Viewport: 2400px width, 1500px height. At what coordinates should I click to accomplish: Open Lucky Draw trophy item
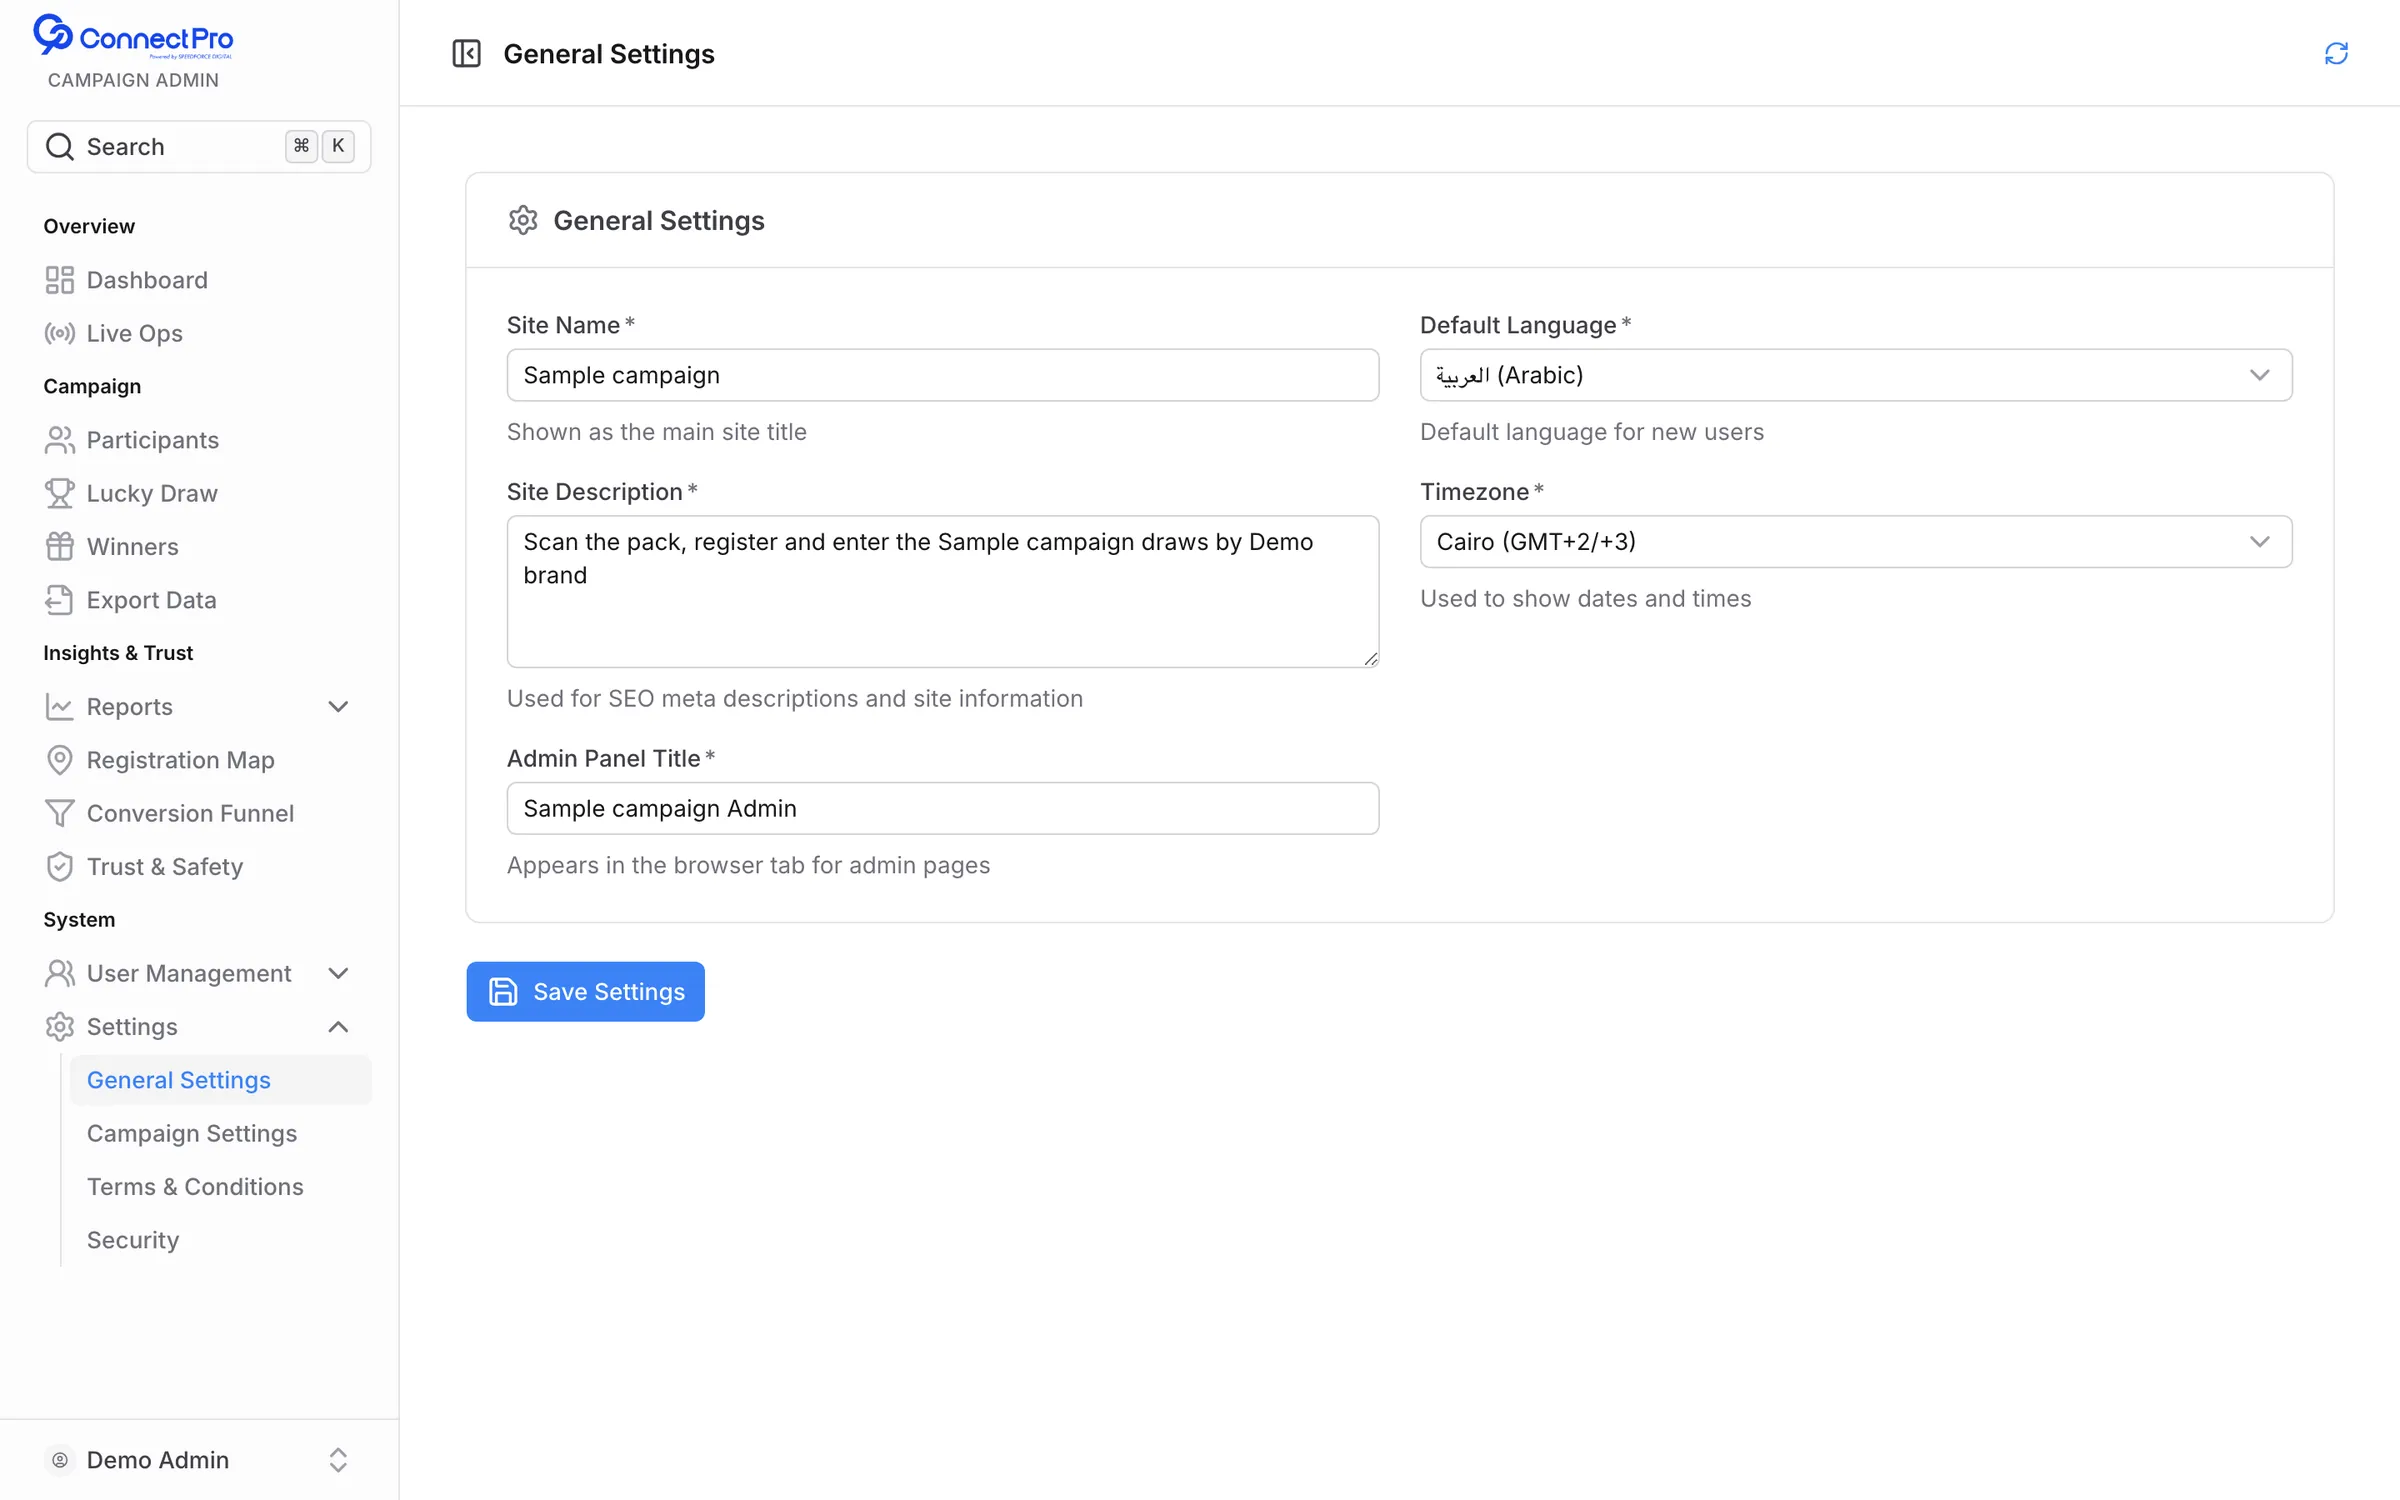point(199,493)
